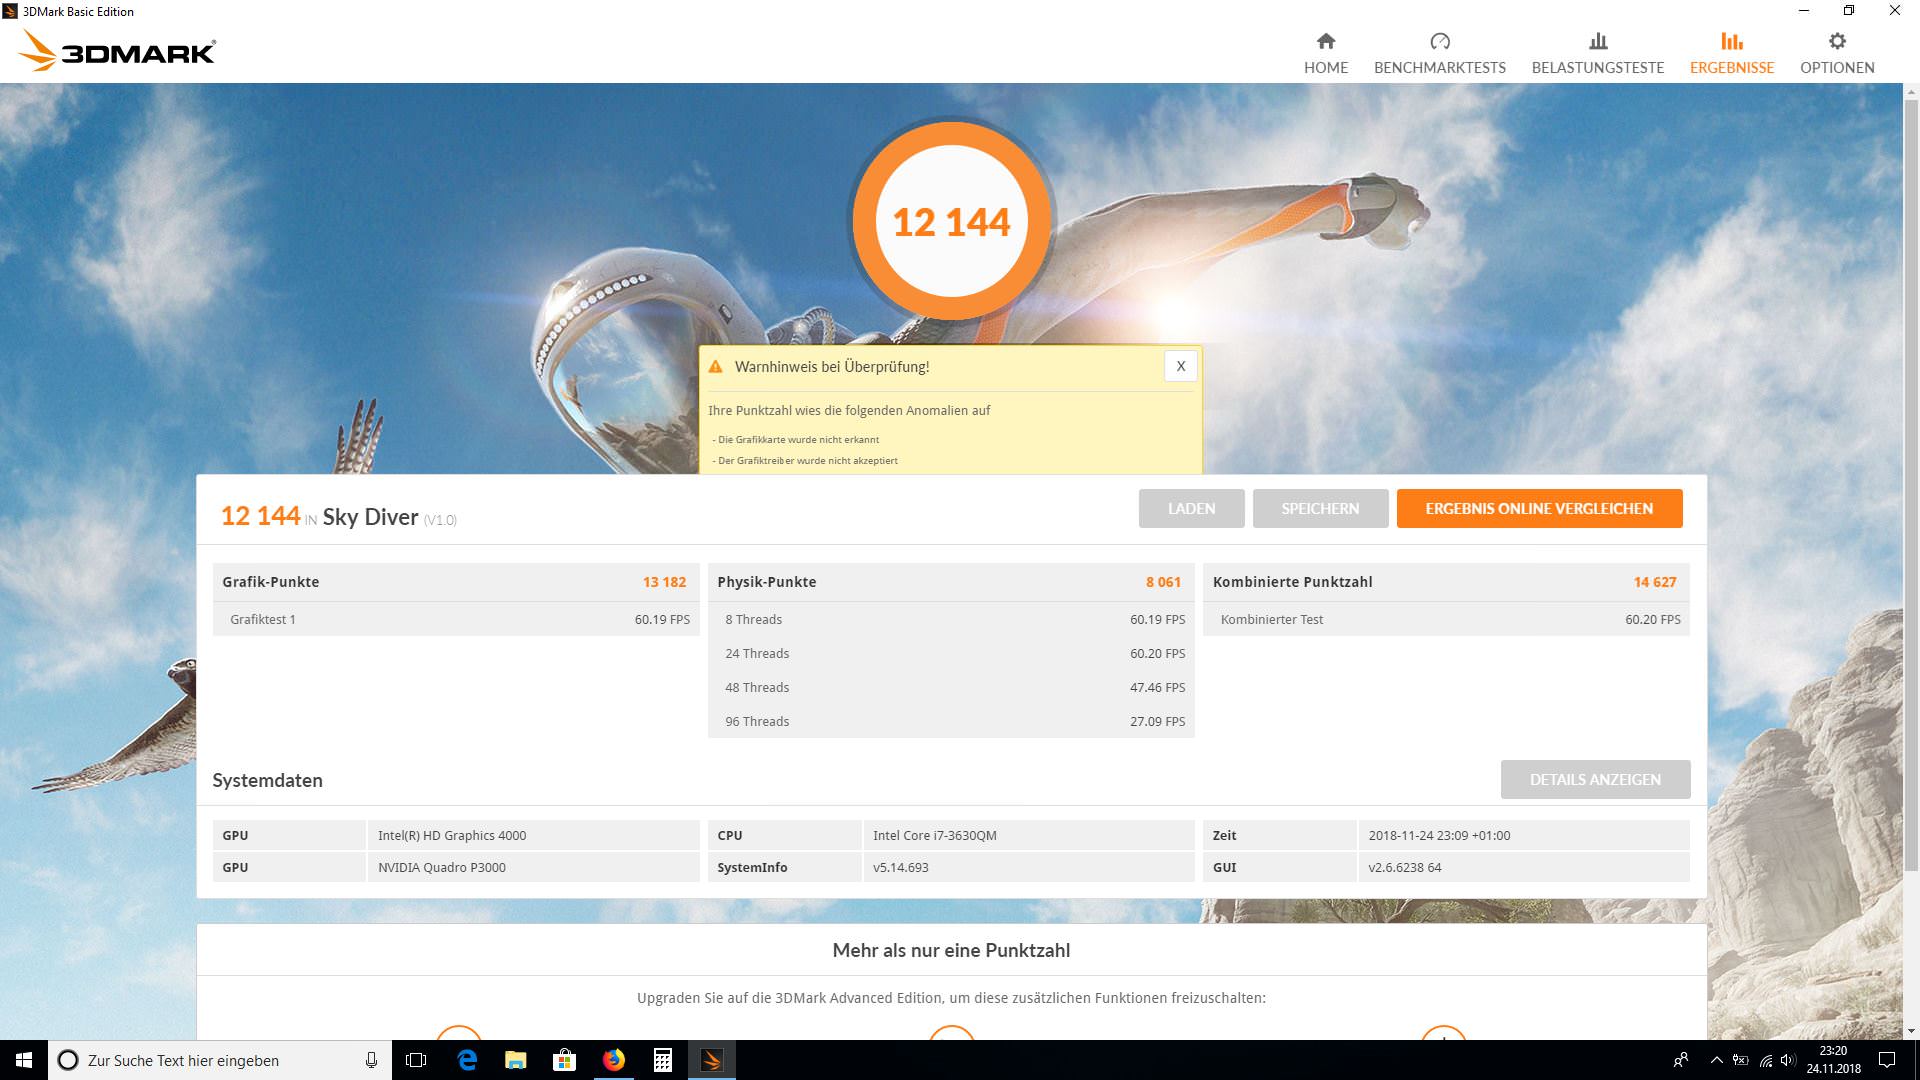Dismiss the Warnhinweis warning box

coord(1180,366)
